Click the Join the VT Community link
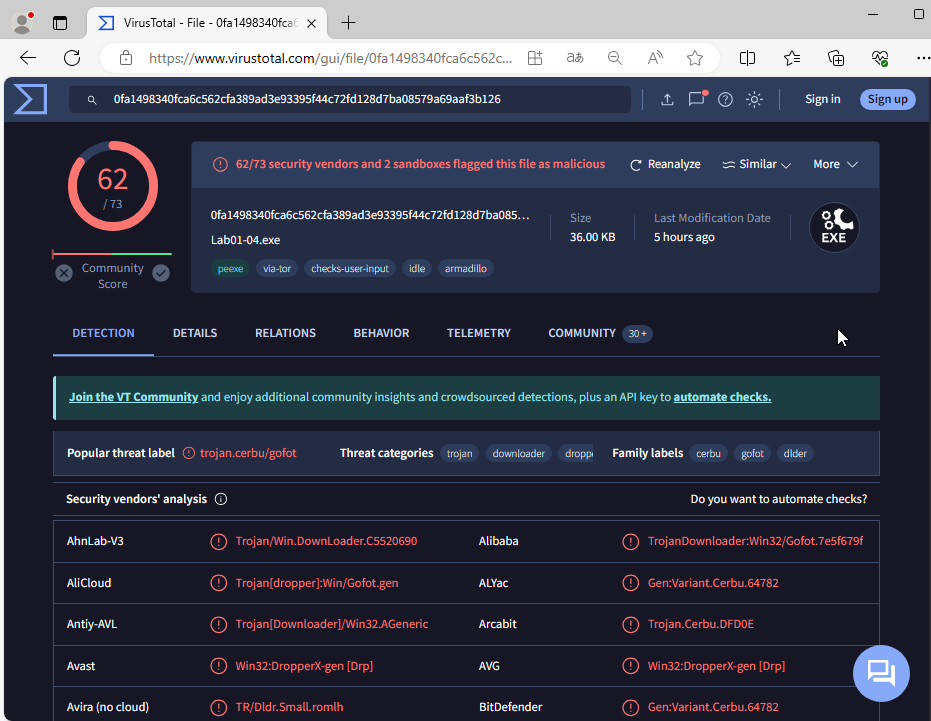Viewport: 931px width, 721px height. (134, 397)
